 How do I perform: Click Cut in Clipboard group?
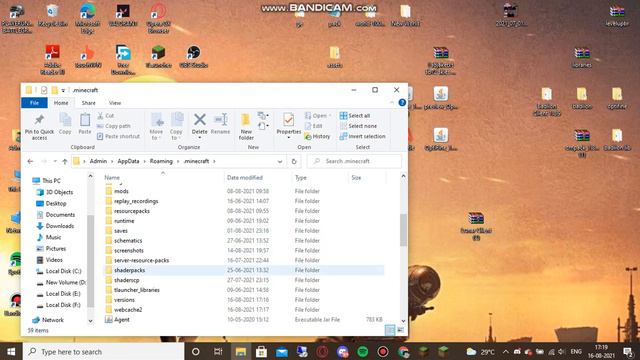tap(106, 116)
